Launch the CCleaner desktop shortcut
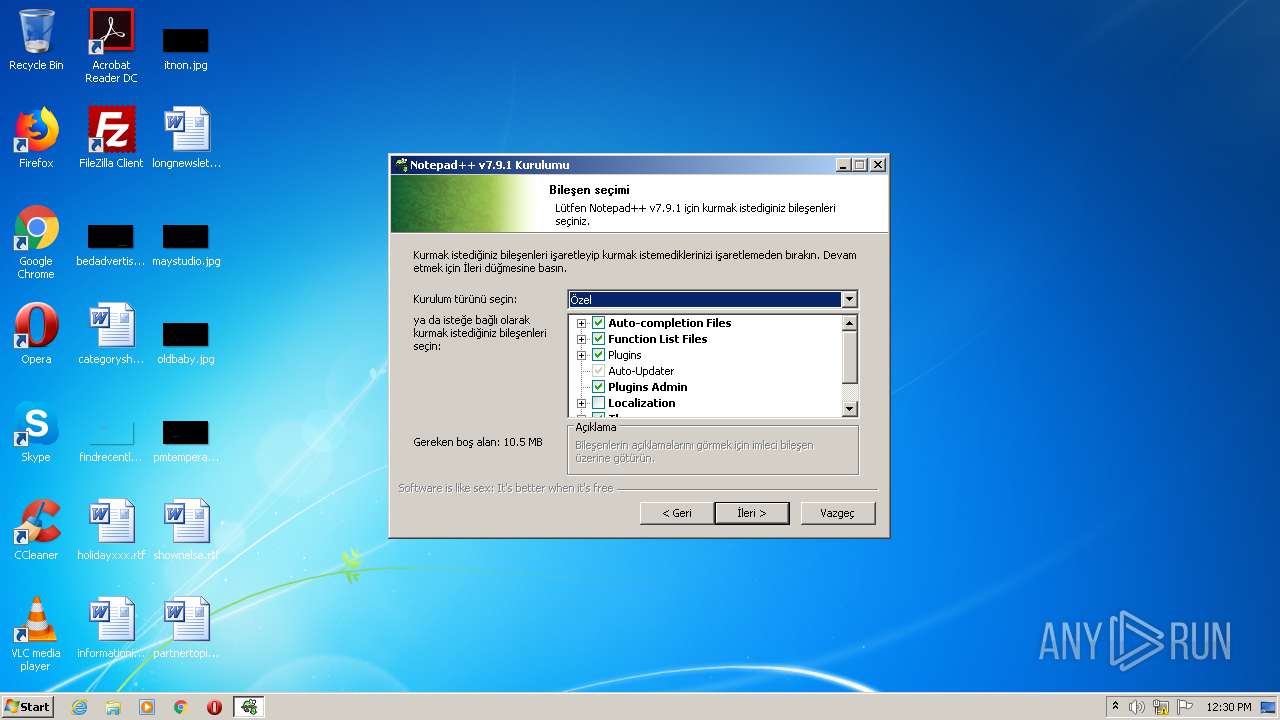The height and width of the screenshot is (720, 1280). point(36,530)
